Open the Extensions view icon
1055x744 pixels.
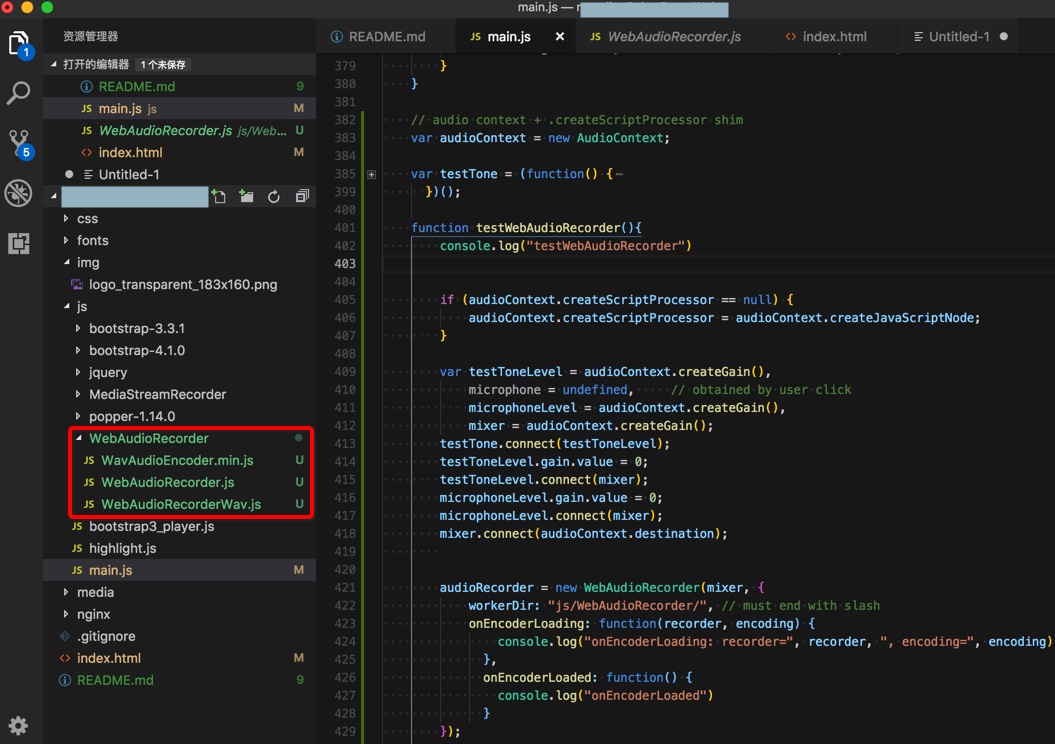tap(19, 243)
